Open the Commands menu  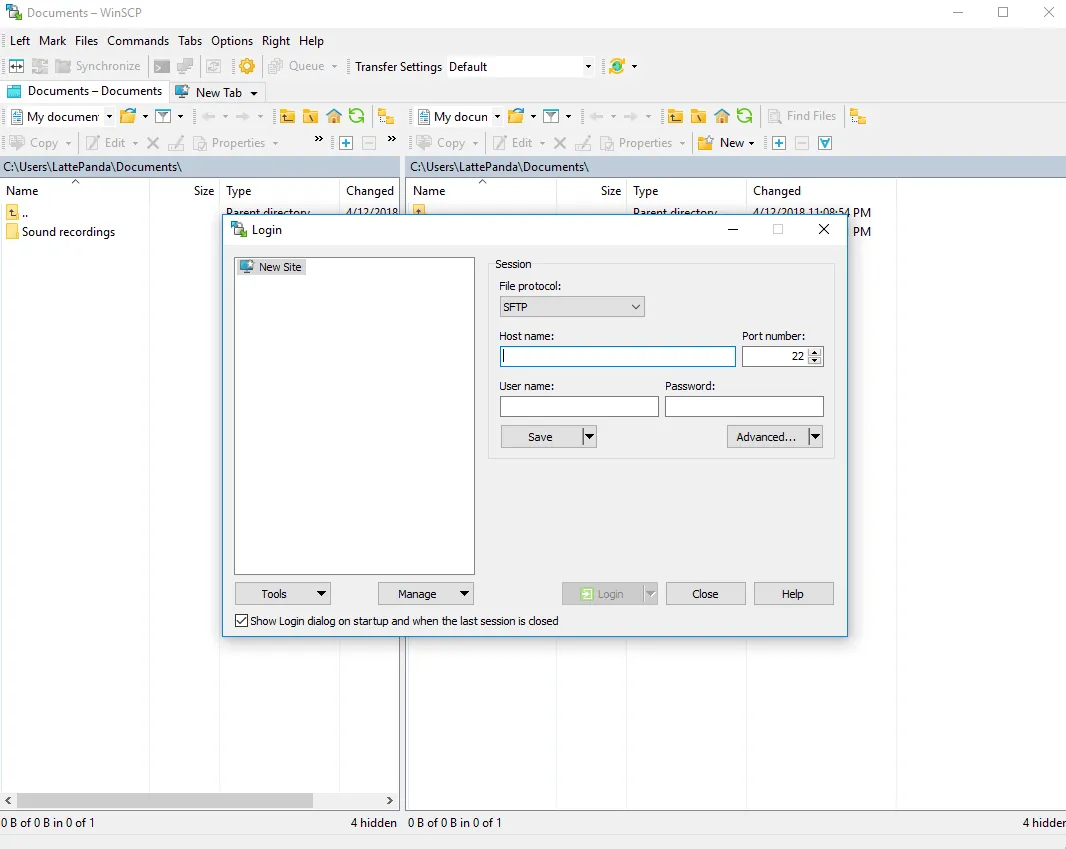[138, 41]
